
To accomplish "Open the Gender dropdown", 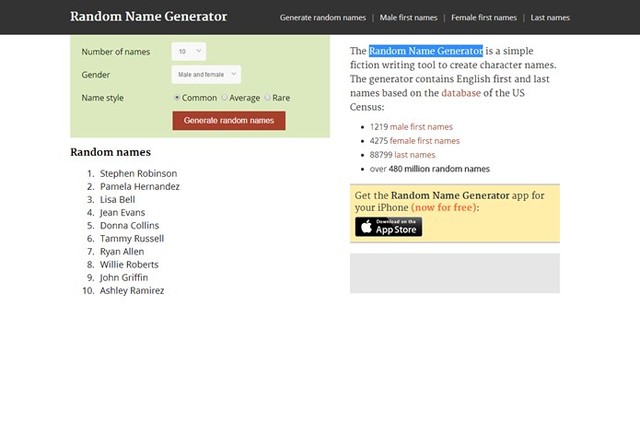I will point(206,74).
